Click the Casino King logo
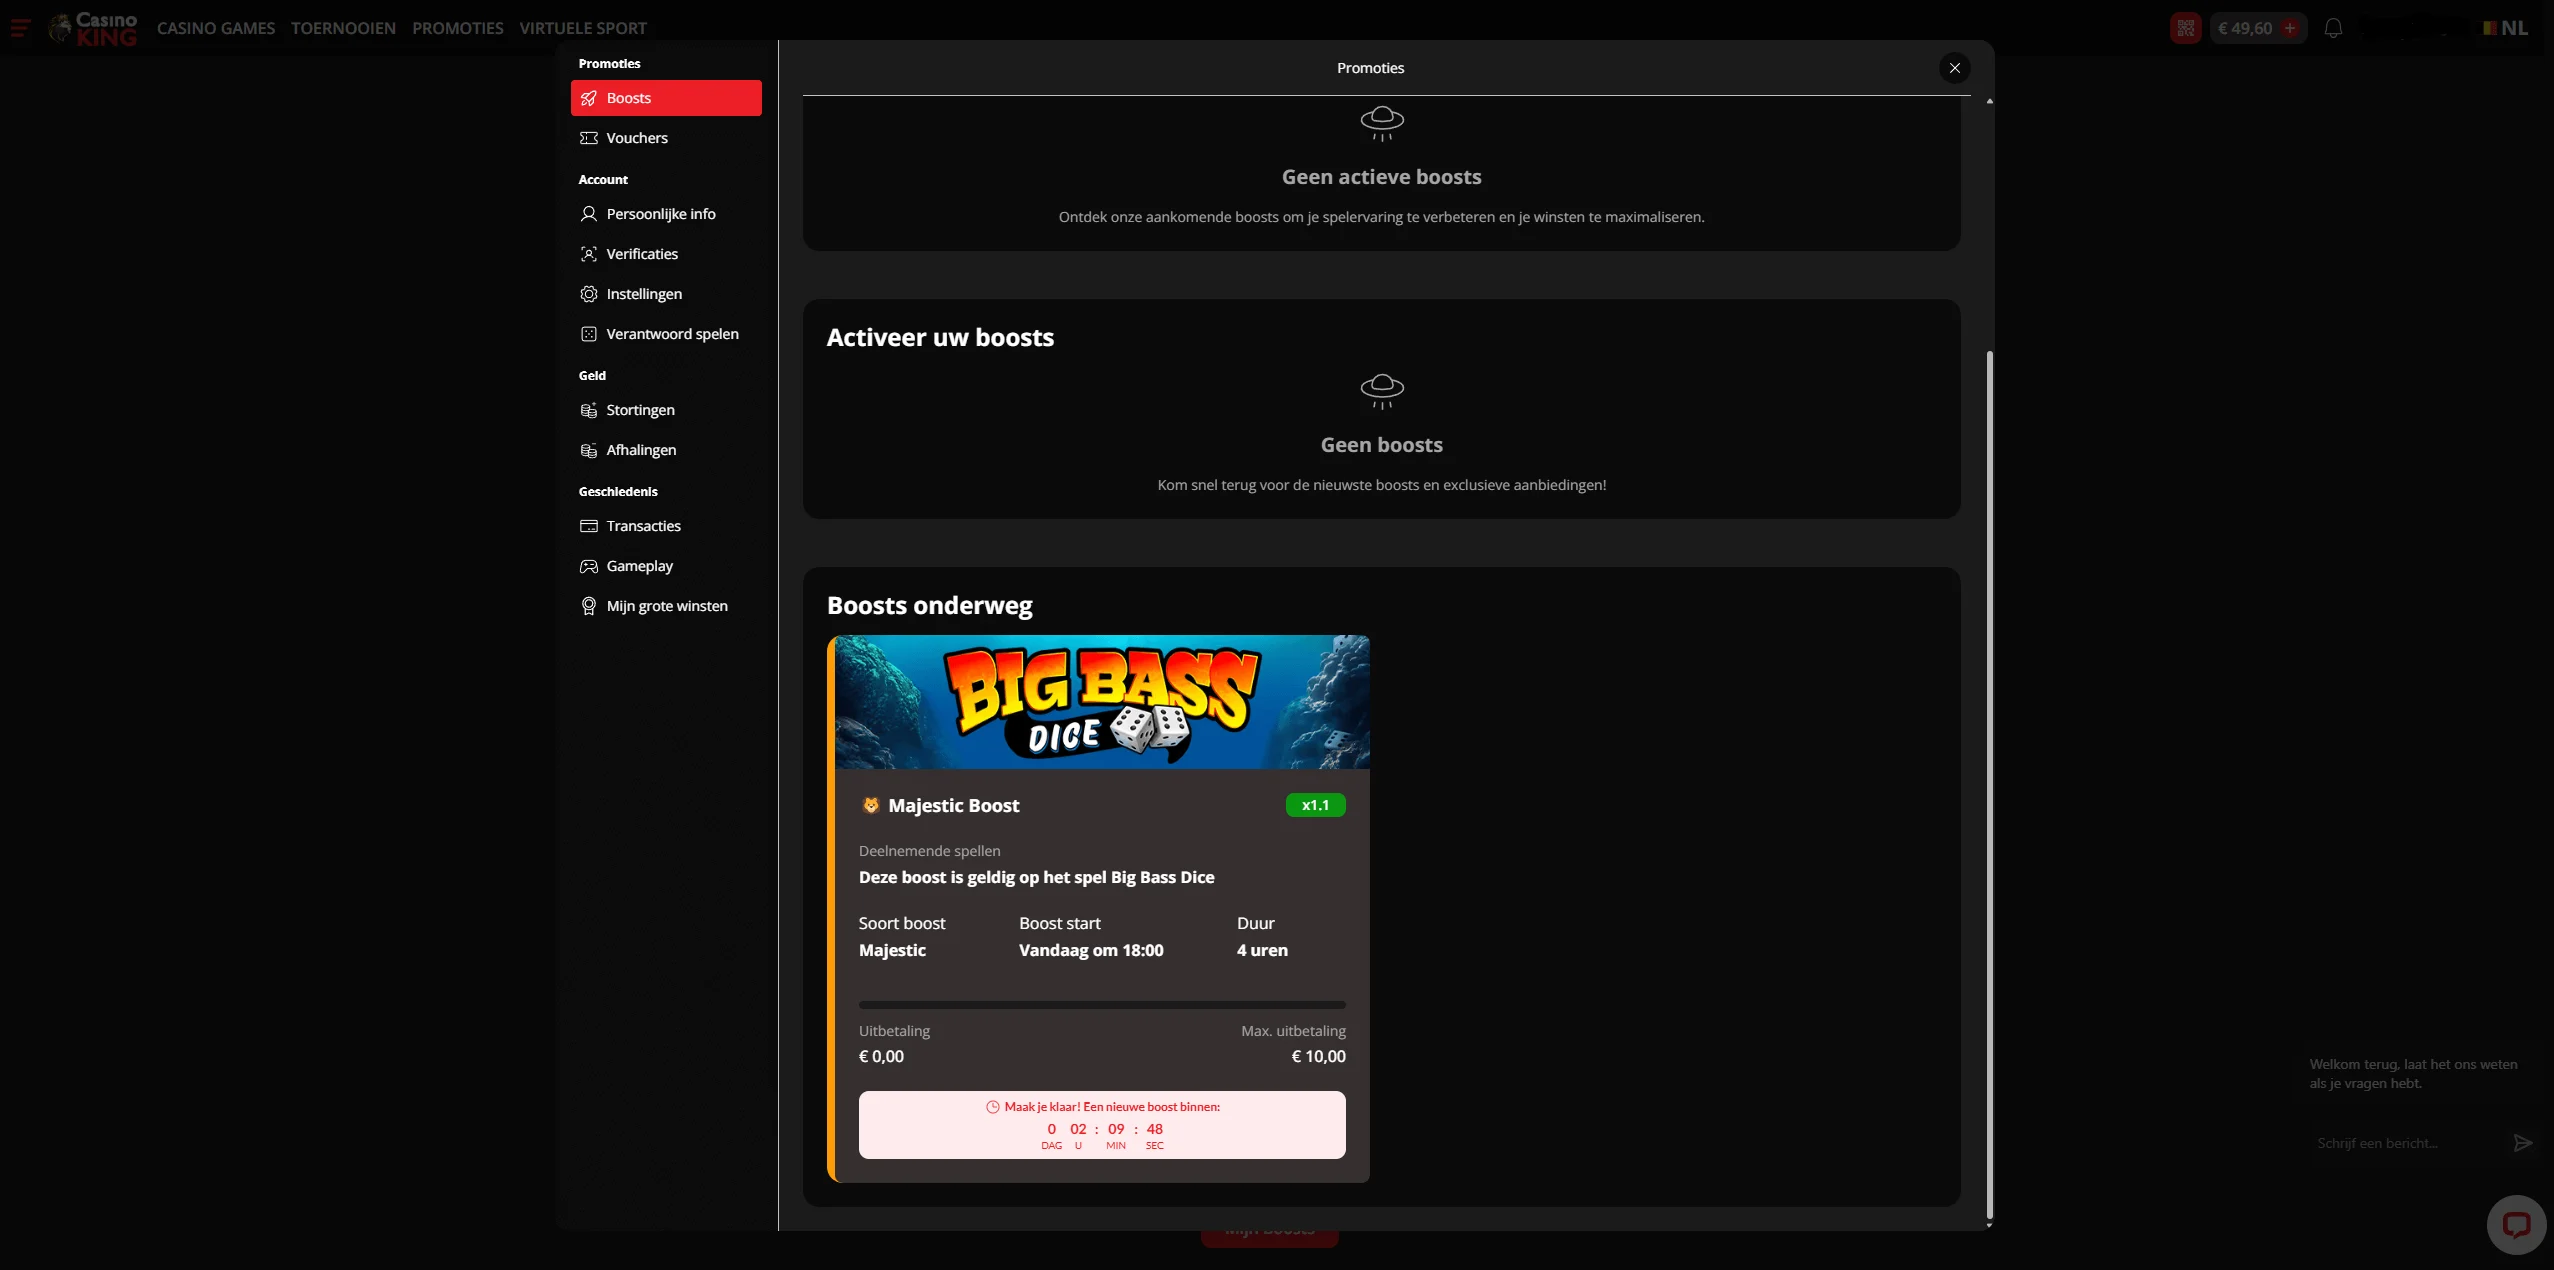This screenshot has height=1270, width=2554. tap(94, 28)
